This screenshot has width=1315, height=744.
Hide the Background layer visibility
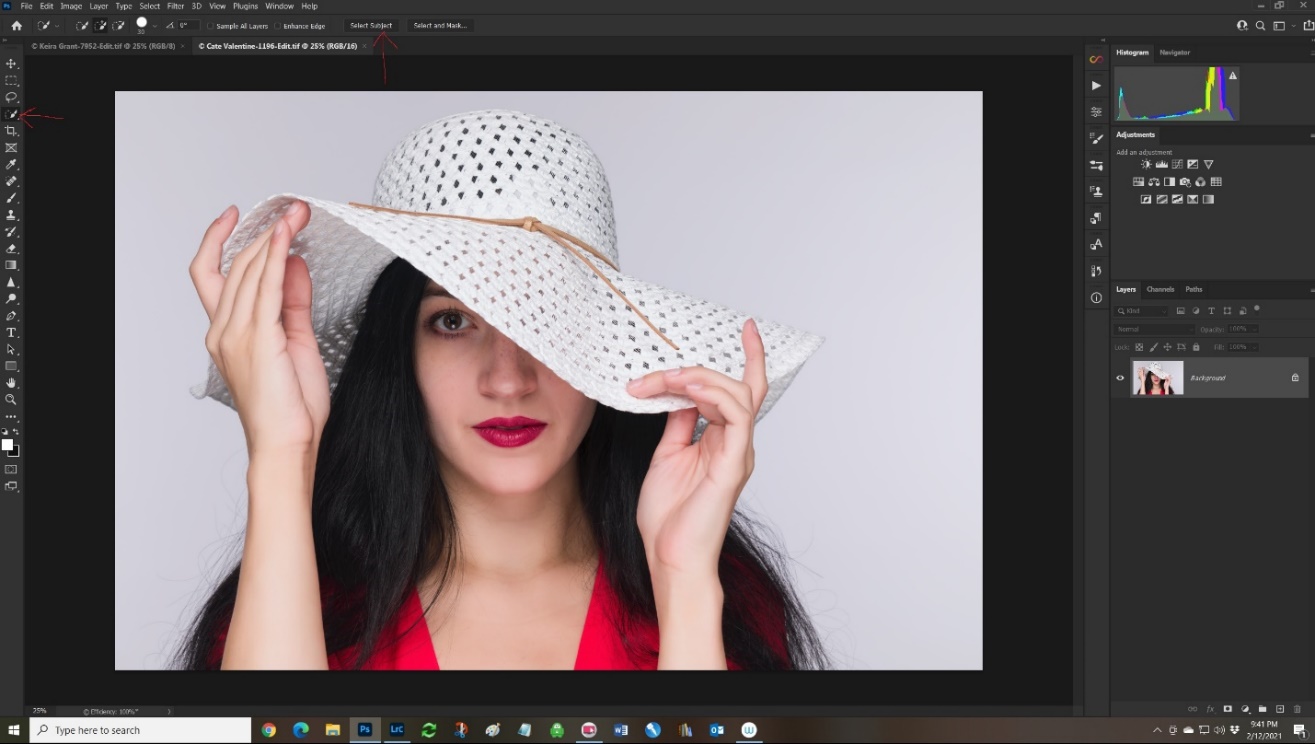point(1120,378)
